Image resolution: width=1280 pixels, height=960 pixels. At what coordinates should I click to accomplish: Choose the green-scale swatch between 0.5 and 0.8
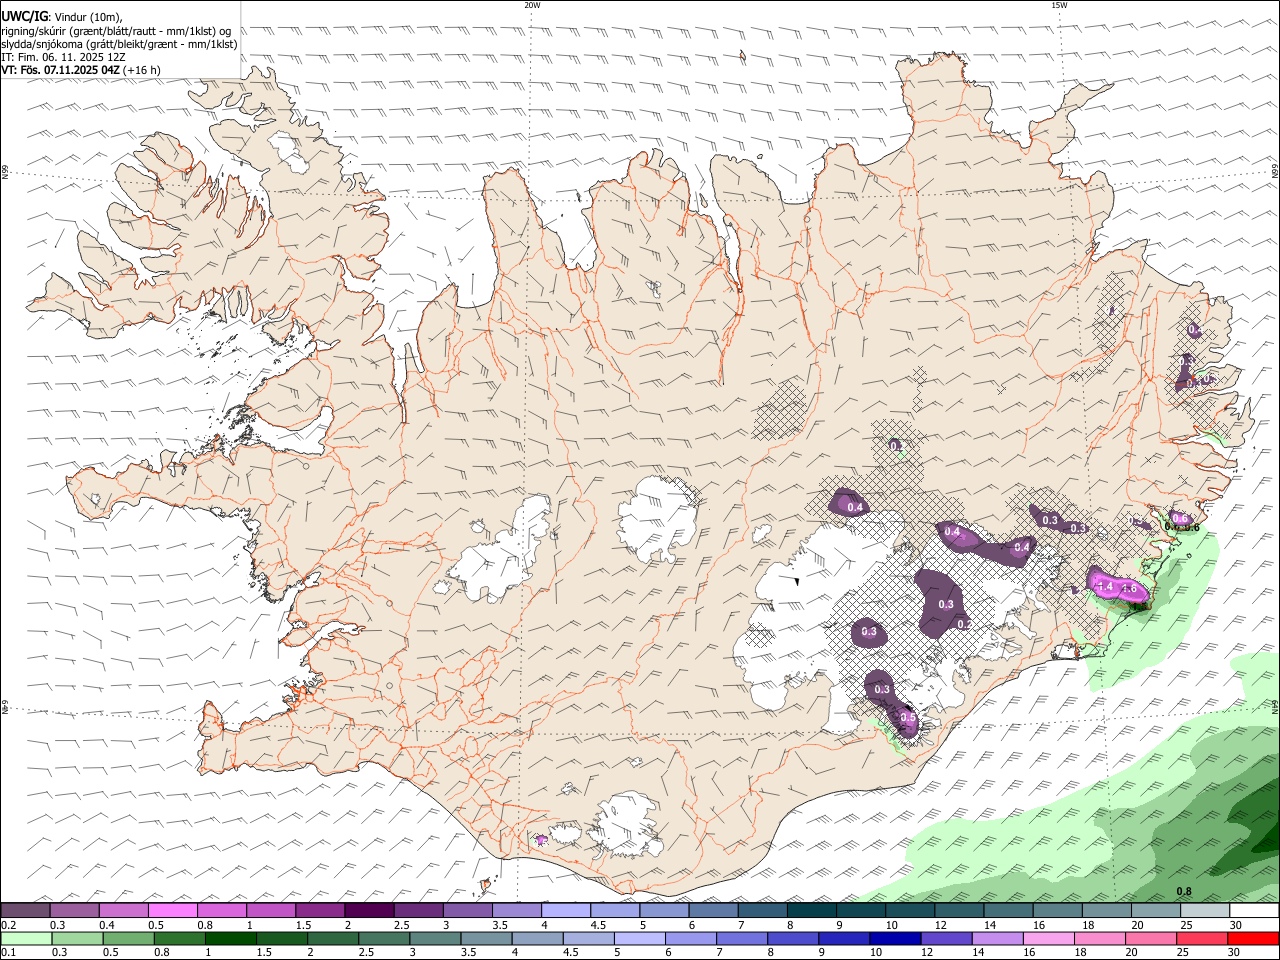pos(128,938)
